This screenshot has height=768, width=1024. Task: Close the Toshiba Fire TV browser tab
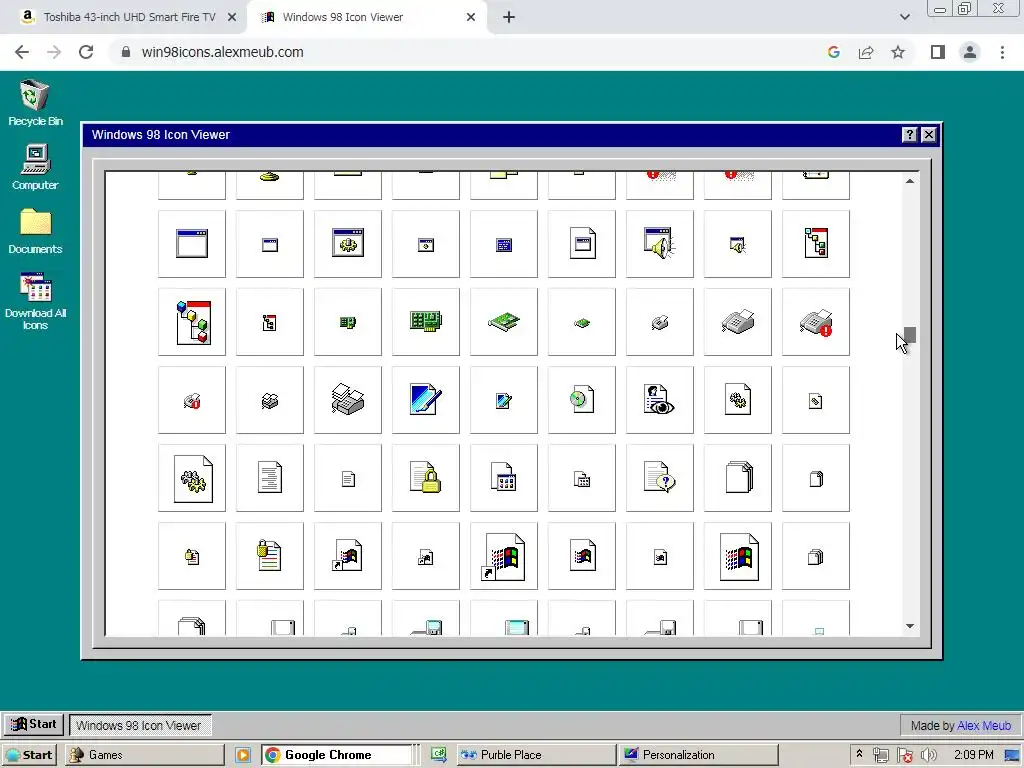(232, 18)
